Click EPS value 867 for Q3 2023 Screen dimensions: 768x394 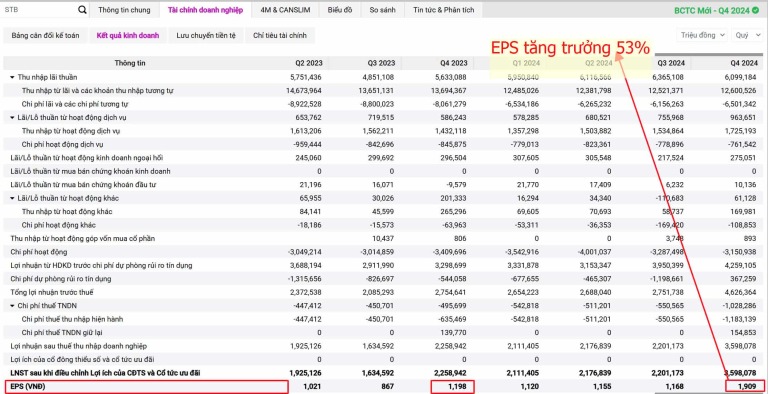[x=388, y=387]
